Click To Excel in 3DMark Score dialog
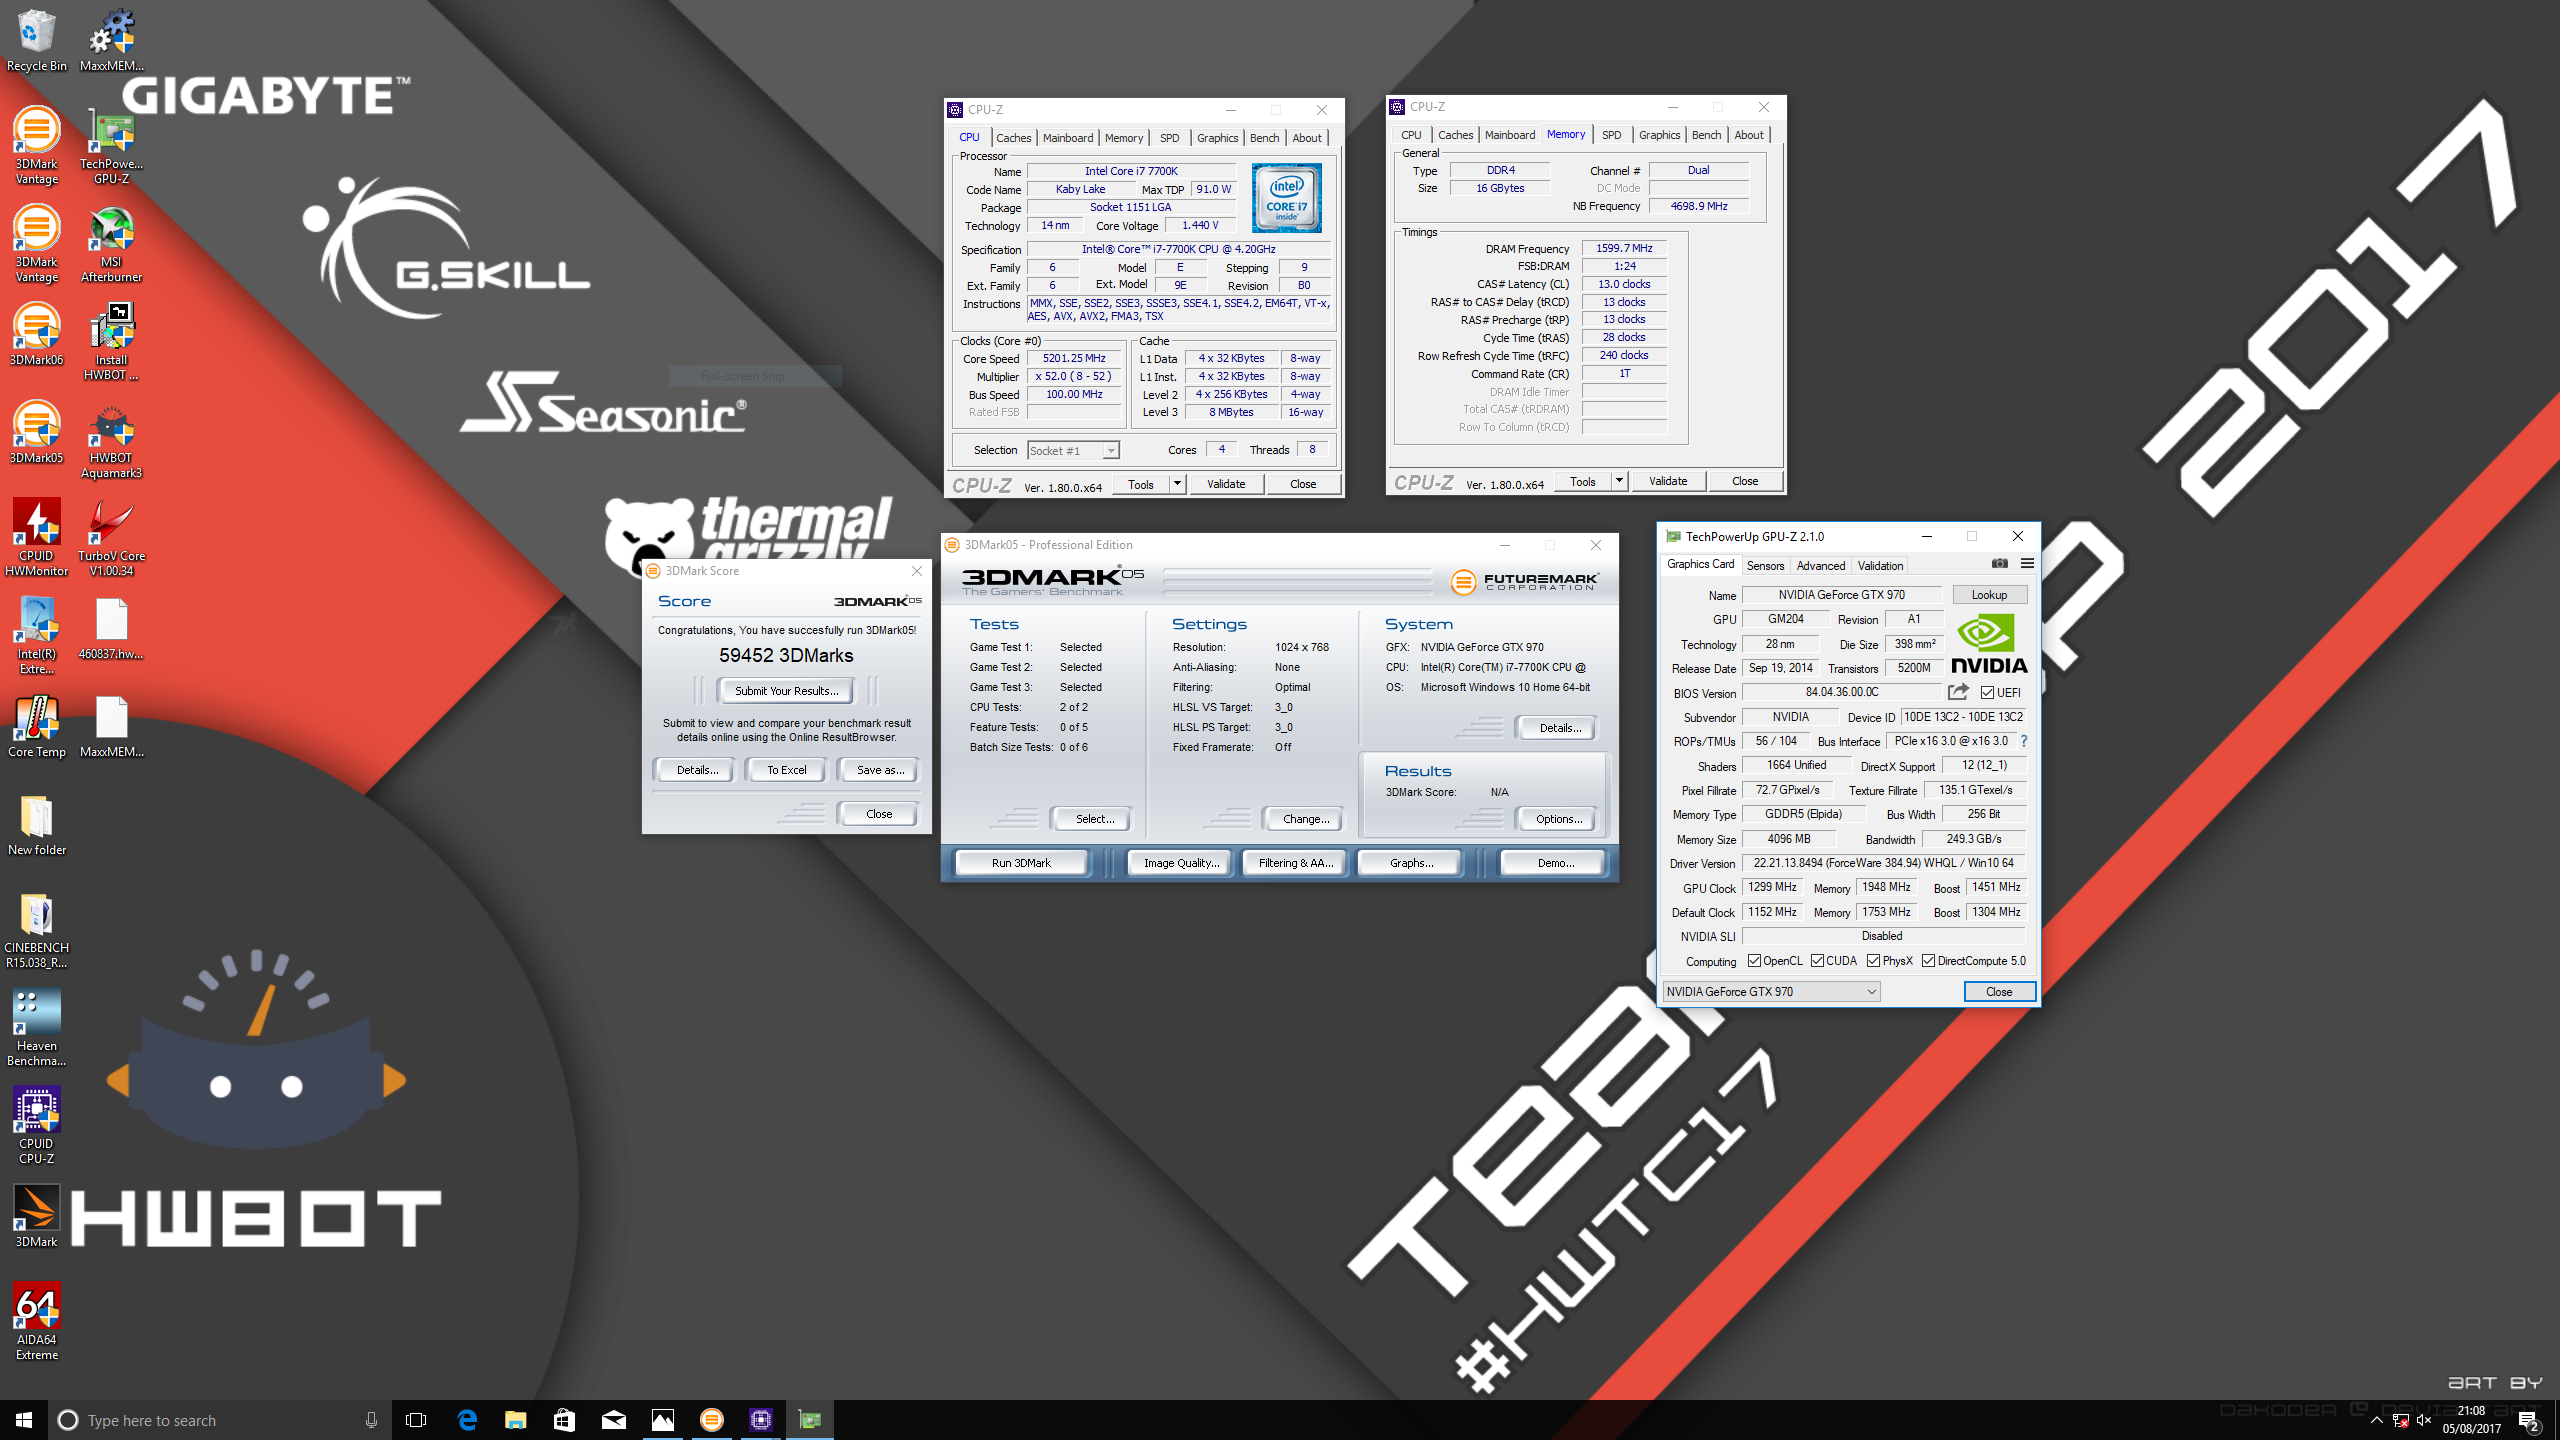2560x1440 pixels. pos(786,770)
